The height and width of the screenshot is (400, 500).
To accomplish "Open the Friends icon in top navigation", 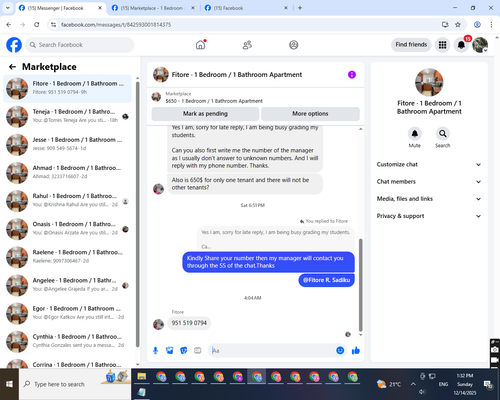I will tap(247, 45).
